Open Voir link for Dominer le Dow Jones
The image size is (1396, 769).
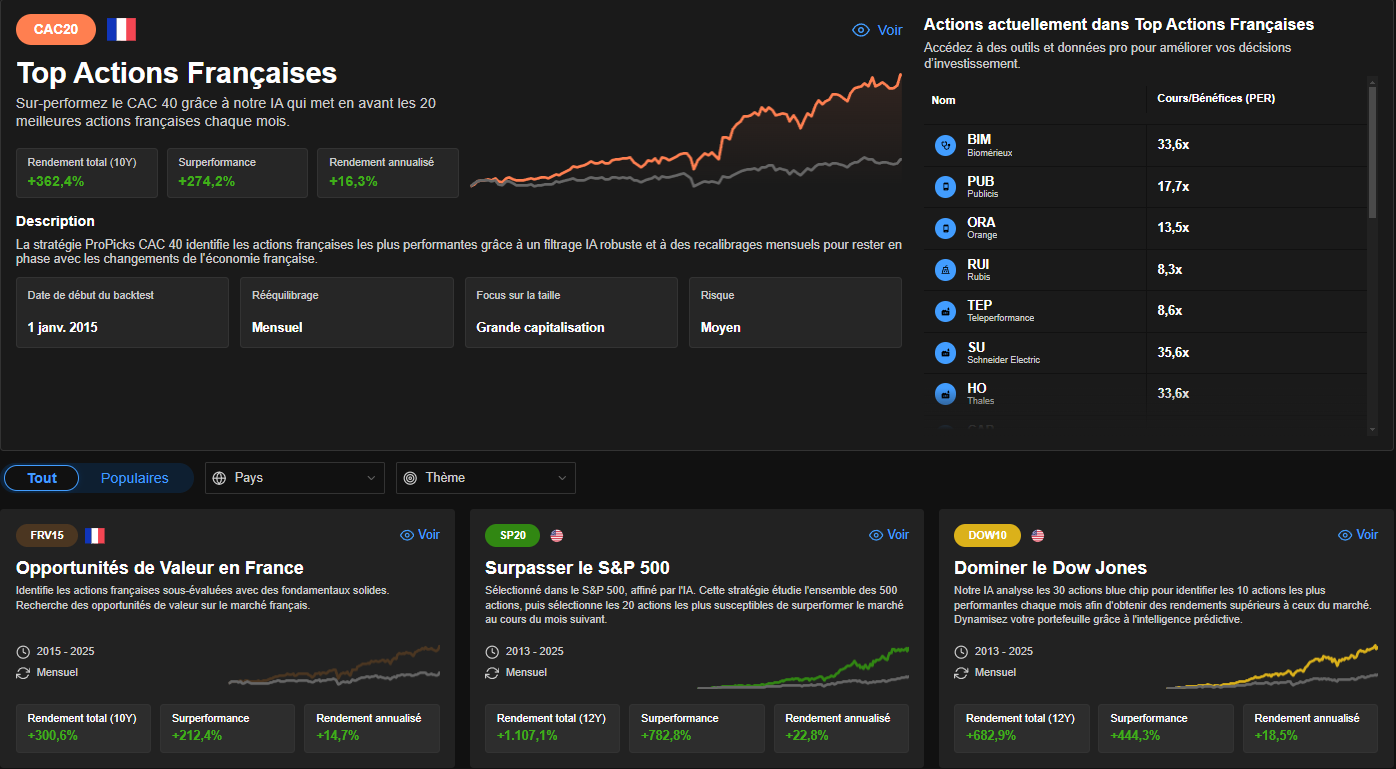1358,535
